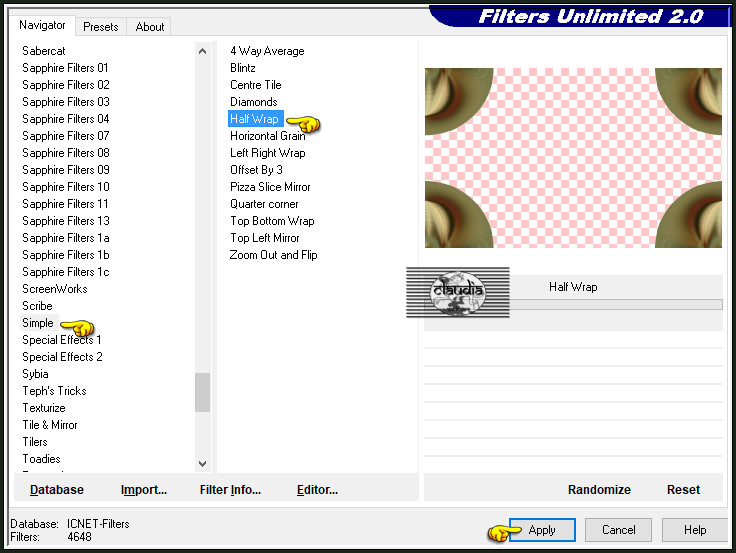Select Teph's Tricks category
Image resolution: width=736 pixels, height=553 pixels.
click(x=54, y=391)
